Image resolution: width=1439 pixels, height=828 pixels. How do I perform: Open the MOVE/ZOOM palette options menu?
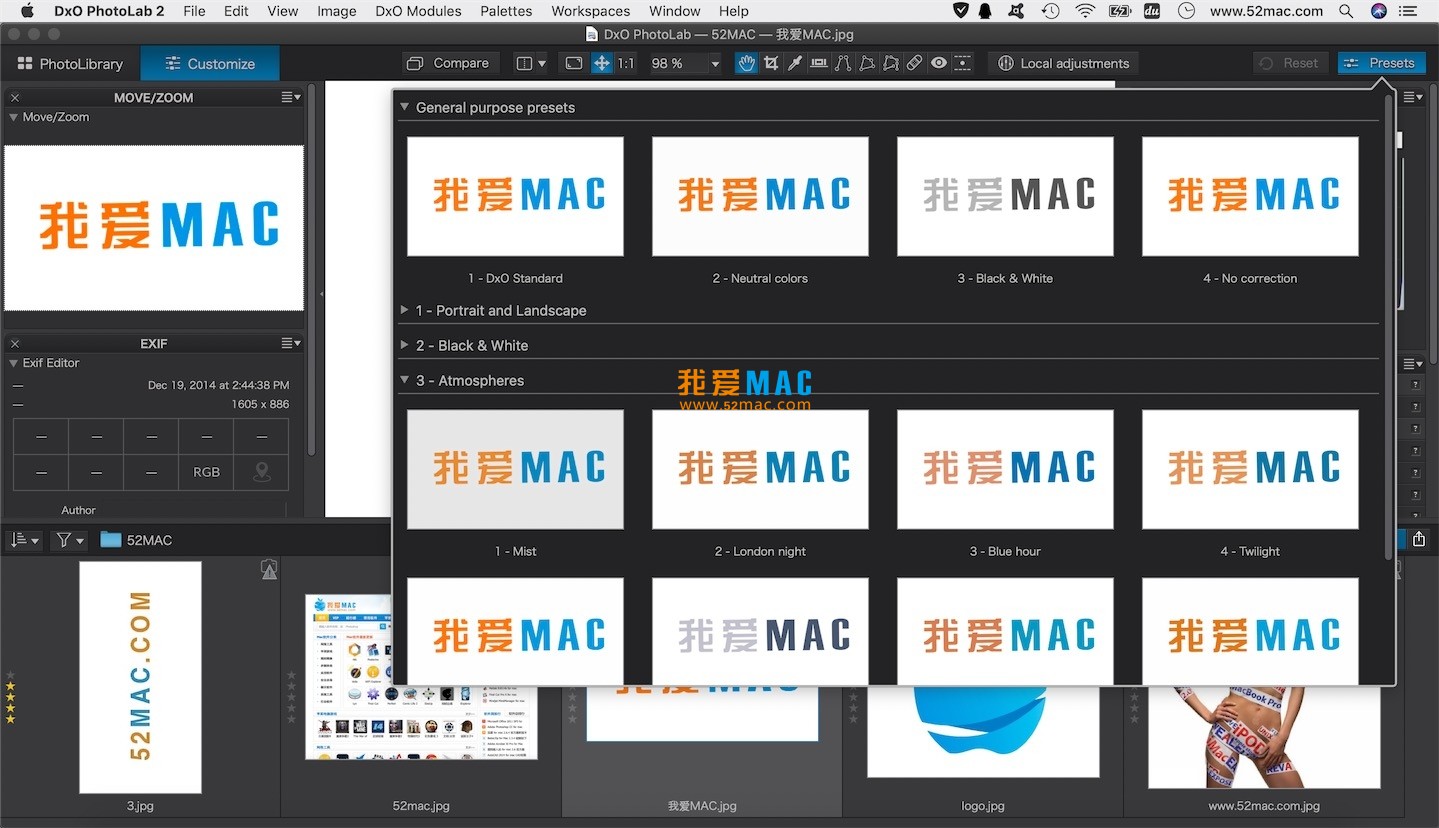290,98
